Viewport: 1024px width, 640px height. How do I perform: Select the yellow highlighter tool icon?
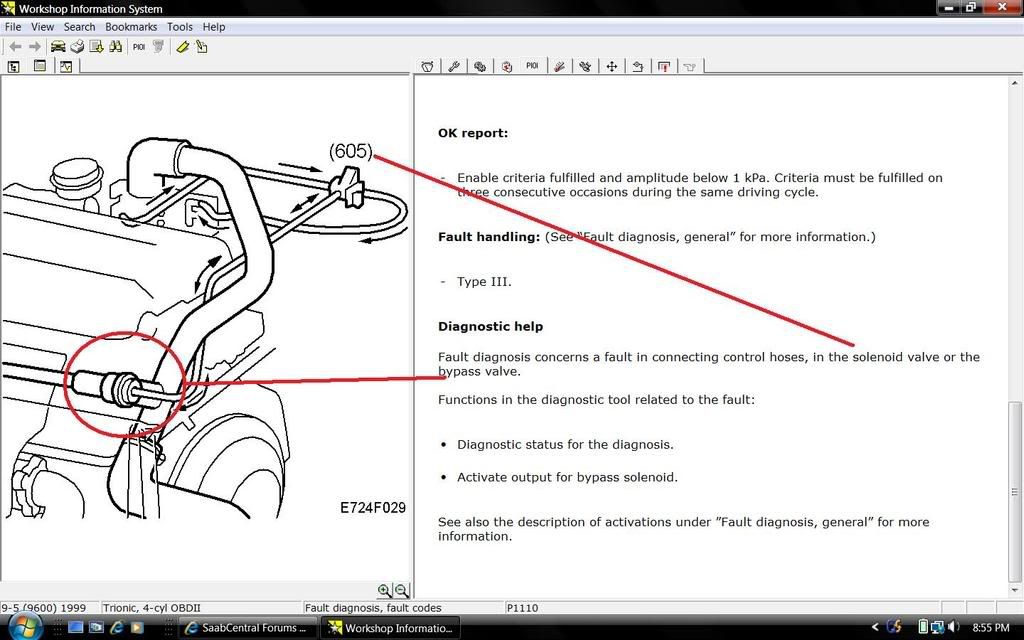182,46
